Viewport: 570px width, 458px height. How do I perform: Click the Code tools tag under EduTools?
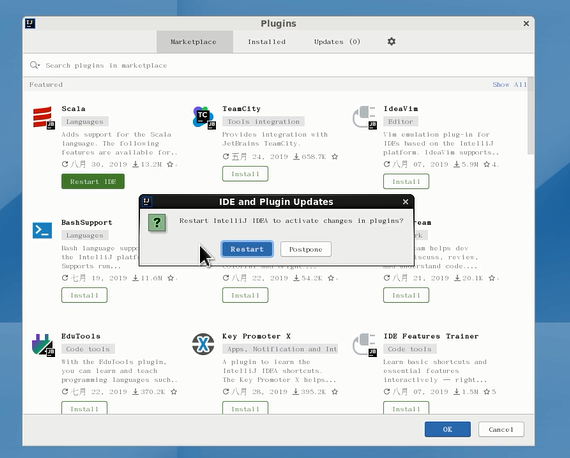[x=88, y=349]
